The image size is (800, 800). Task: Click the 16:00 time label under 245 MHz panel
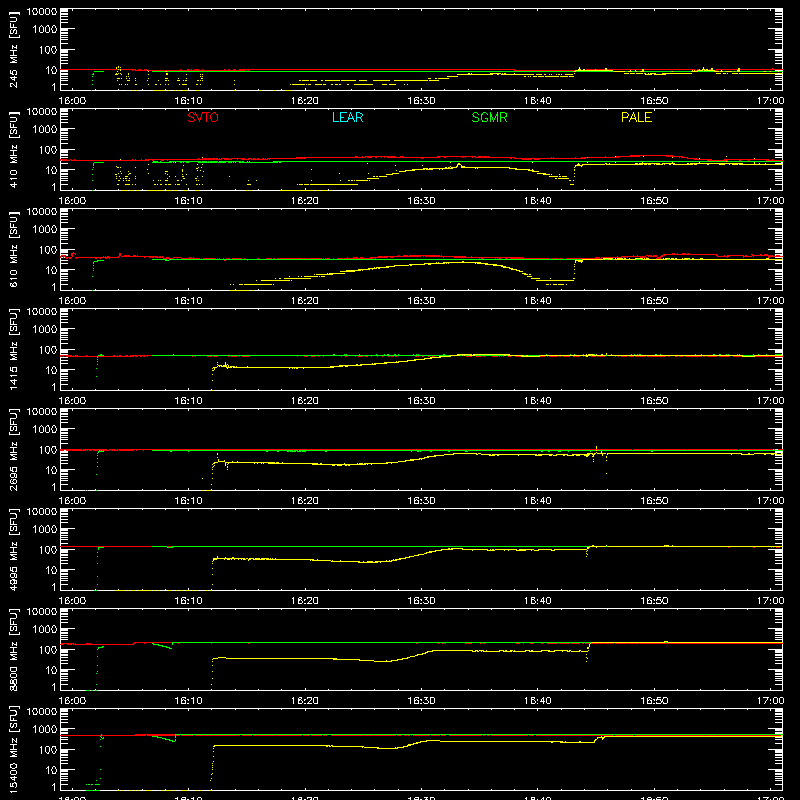pyautogui.click(x=72, y=101)
